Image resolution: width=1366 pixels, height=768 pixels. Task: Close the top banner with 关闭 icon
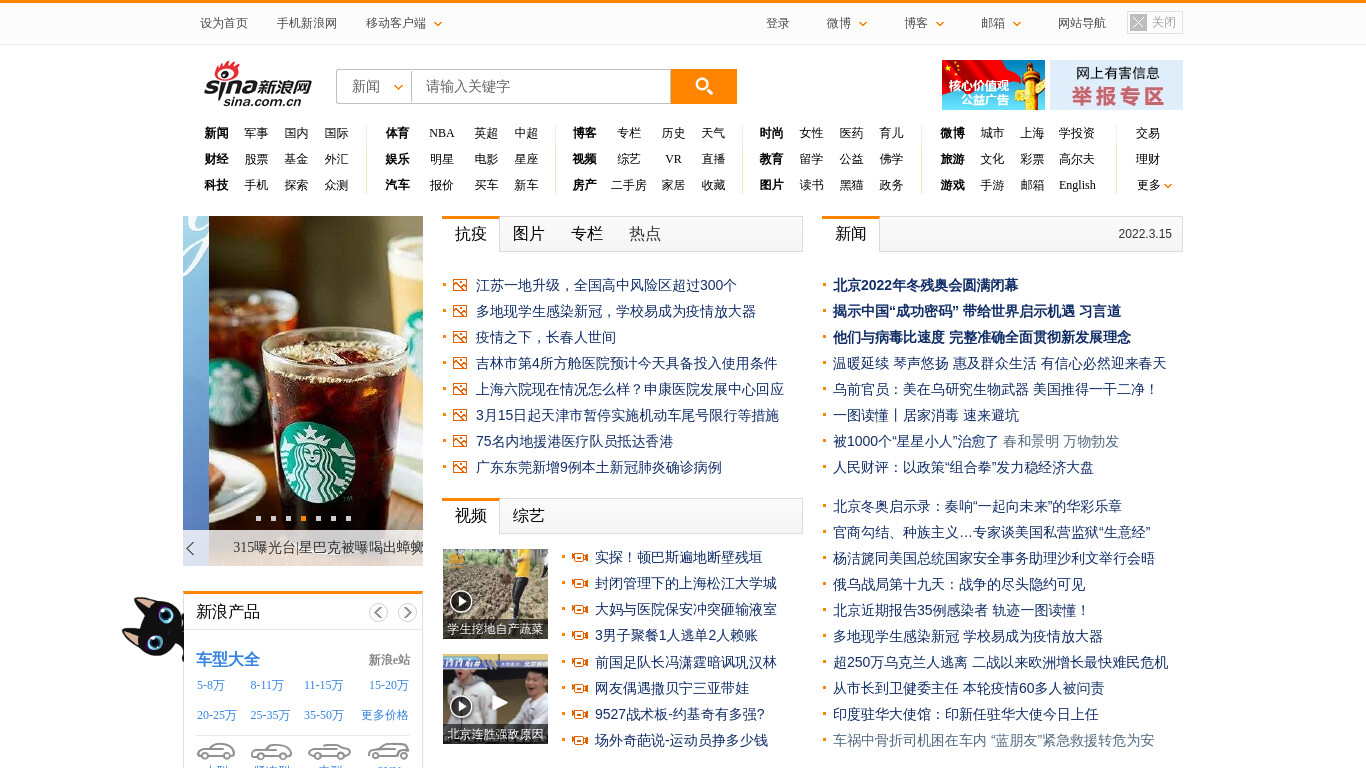click(1154, 22)
